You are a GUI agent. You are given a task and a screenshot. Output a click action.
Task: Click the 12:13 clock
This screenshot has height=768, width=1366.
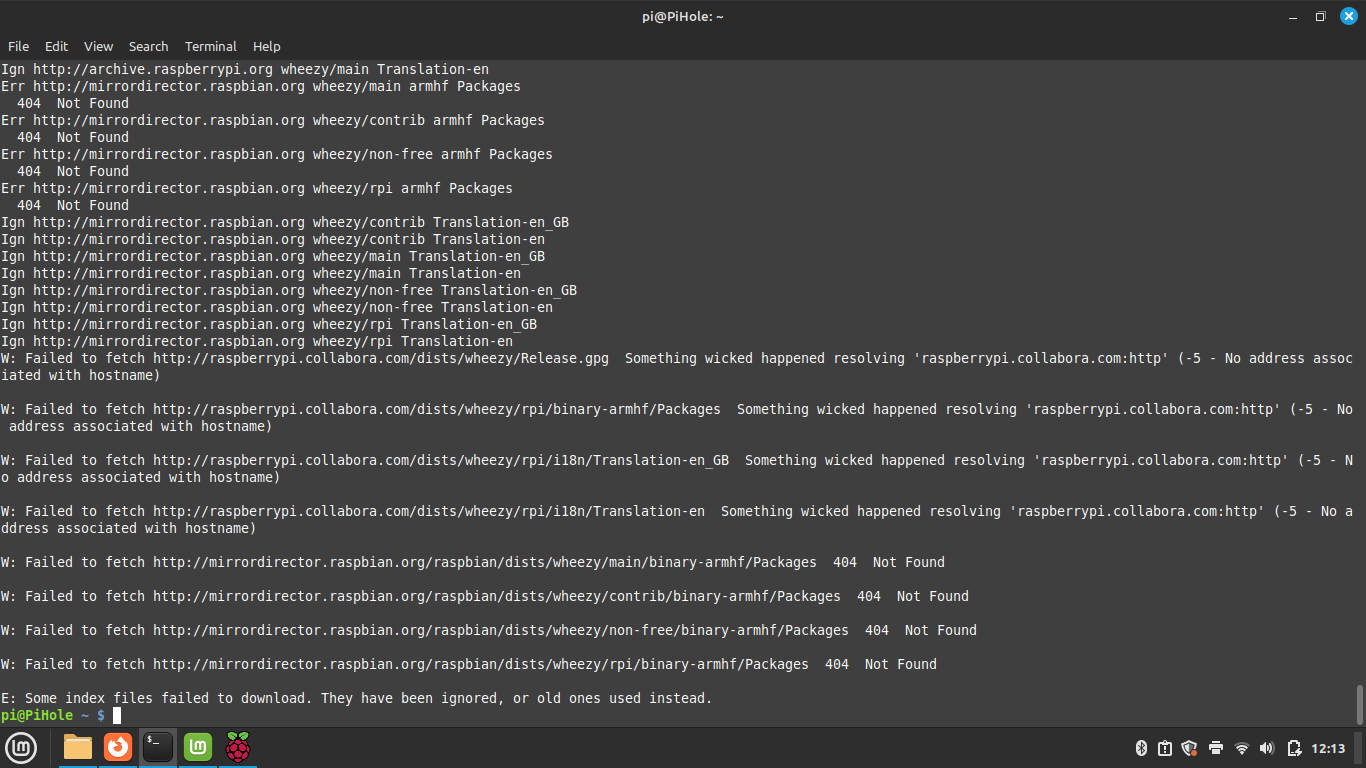pos(1328,748)
